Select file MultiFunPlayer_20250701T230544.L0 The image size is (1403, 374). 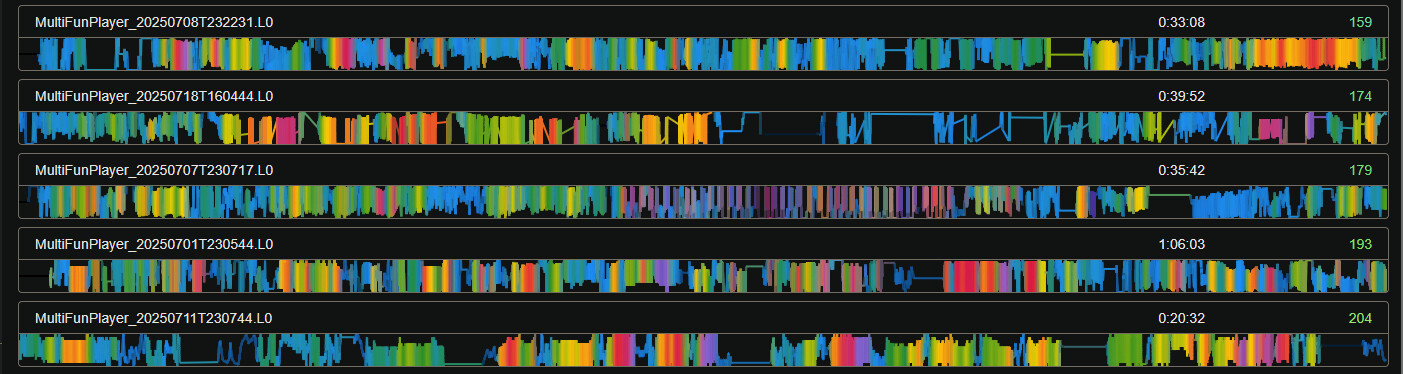pos(154,244)
